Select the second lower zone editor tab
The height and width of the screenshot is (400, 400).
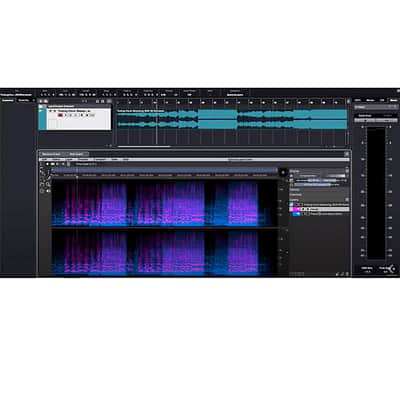[77, 154]
